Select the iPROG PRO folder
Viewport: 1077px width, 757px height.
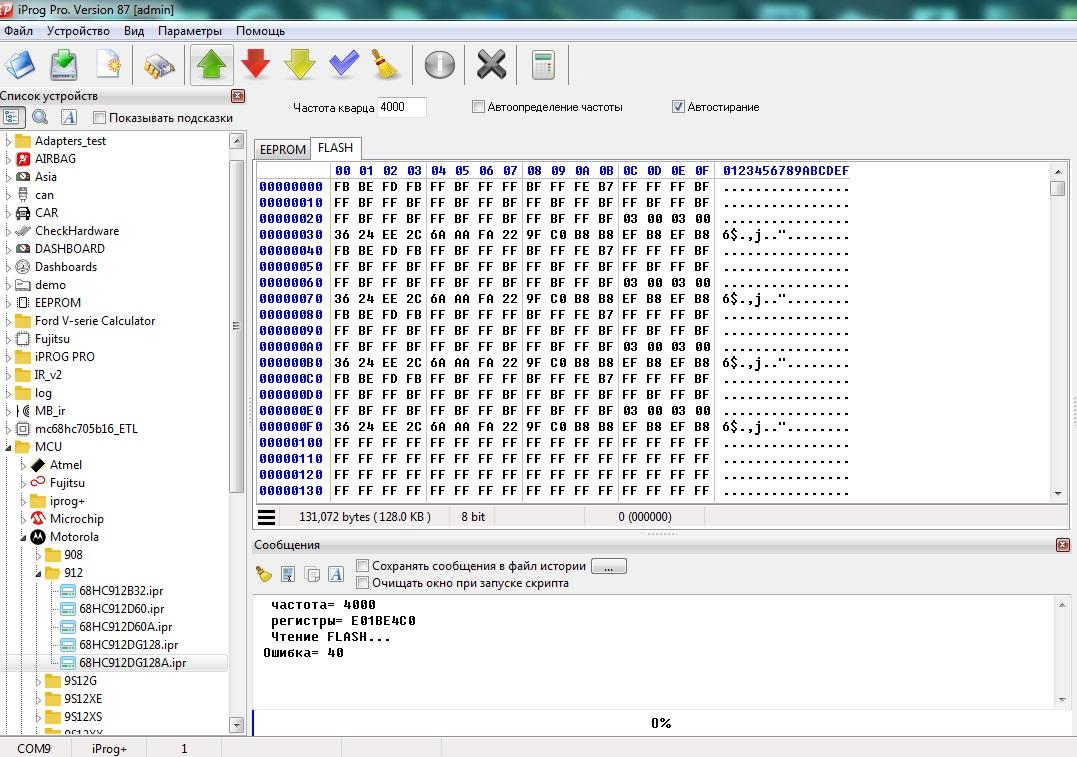pyautogui.click(x=65, y=357)
